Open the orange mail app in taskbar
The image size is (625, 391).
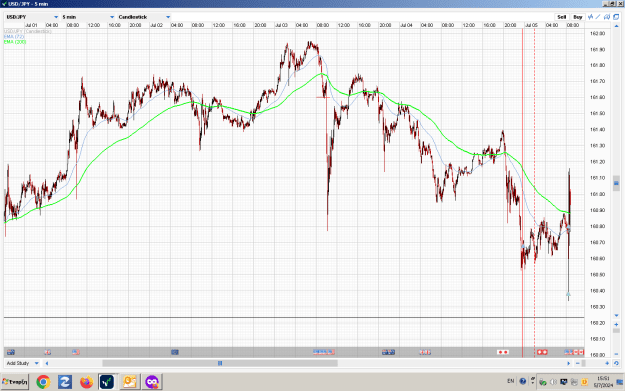[x=130, y=382]
